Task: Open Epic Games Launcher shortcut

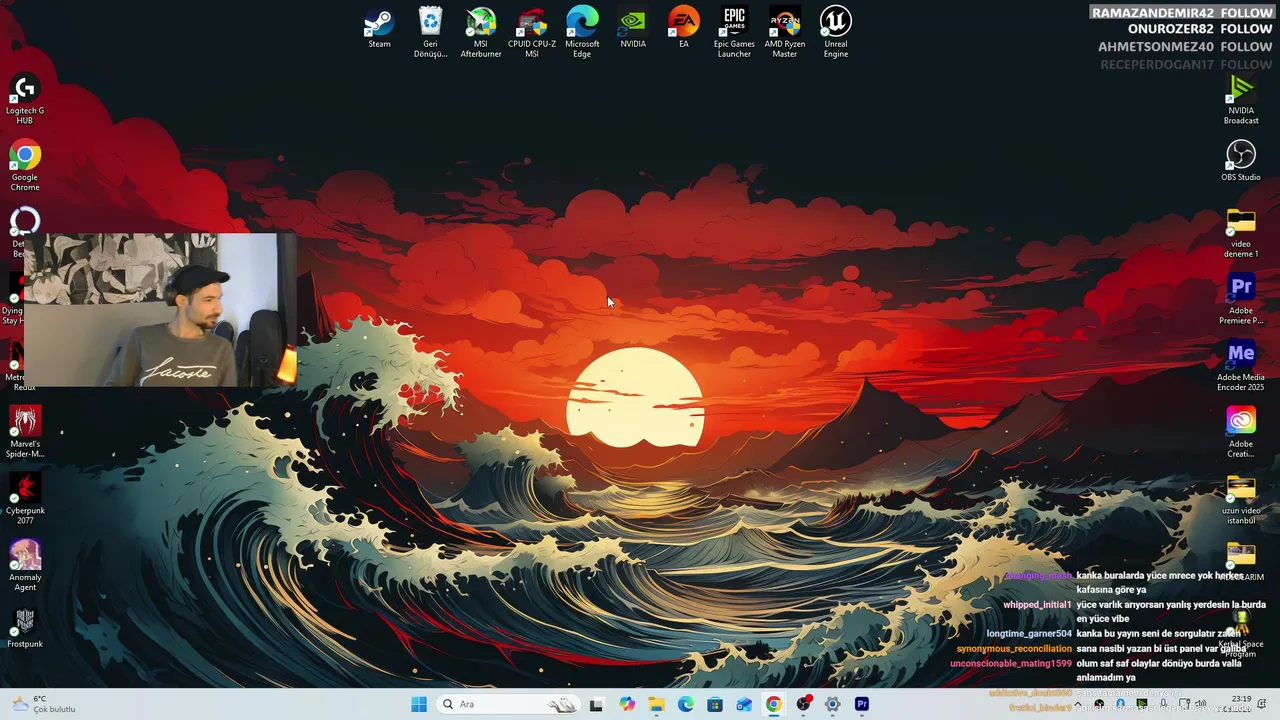Action: [x=734, y=32]
